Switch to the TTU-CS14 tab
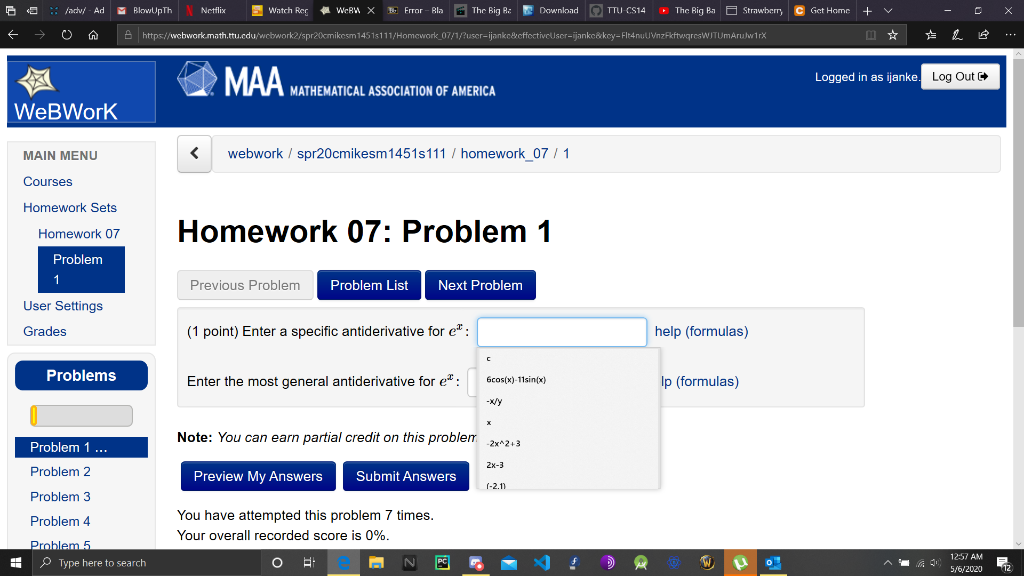 pyautogui.click(x=618, y=10)
